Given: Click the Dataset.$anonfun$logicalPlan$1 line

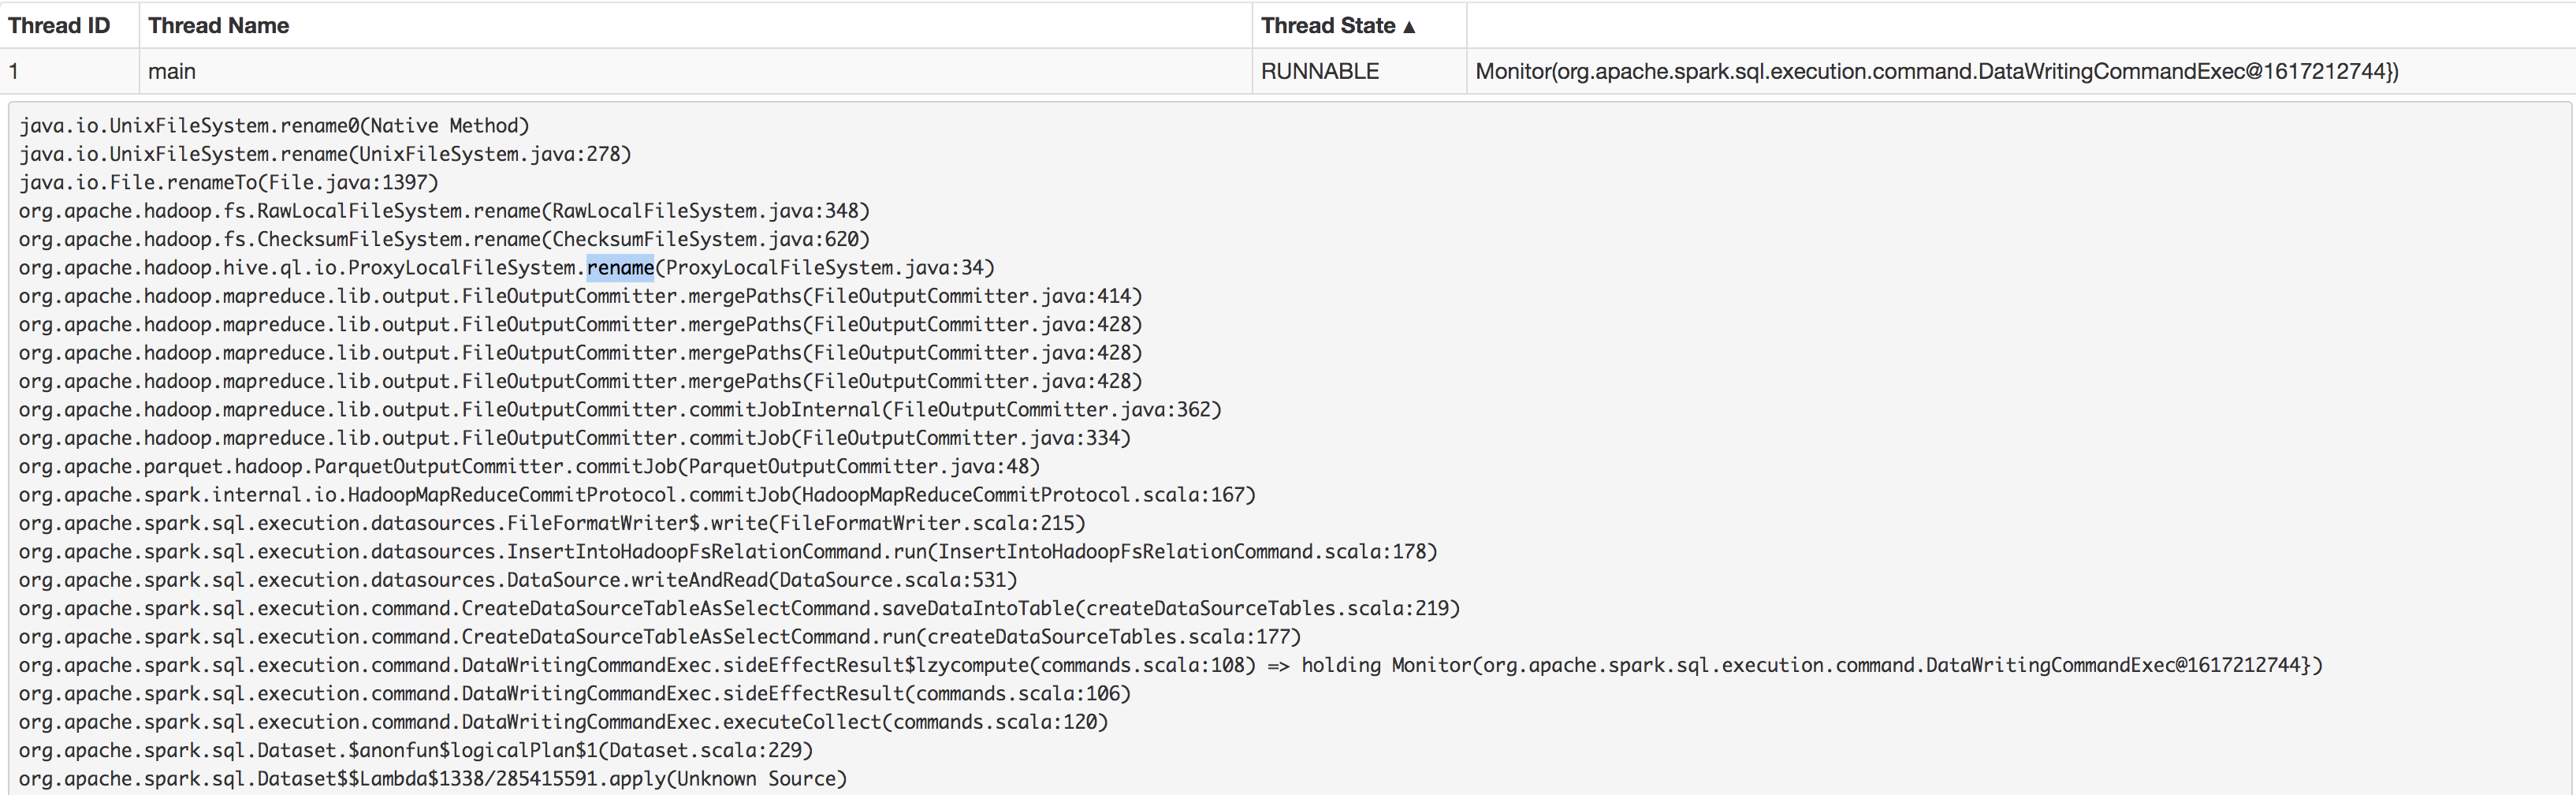Looking at the screenshot, I should pyautogui.click(x=416, y=751).
